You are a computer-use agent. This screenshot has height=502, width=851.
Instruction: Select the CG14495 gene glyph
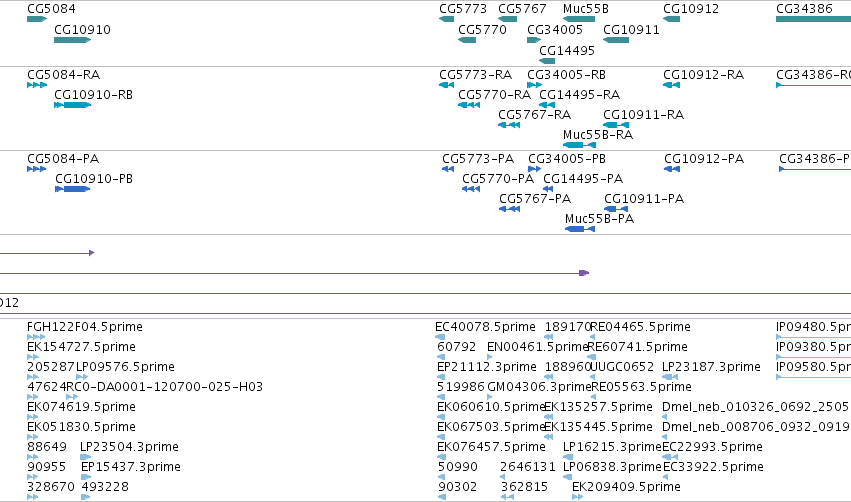pos(547,61)
